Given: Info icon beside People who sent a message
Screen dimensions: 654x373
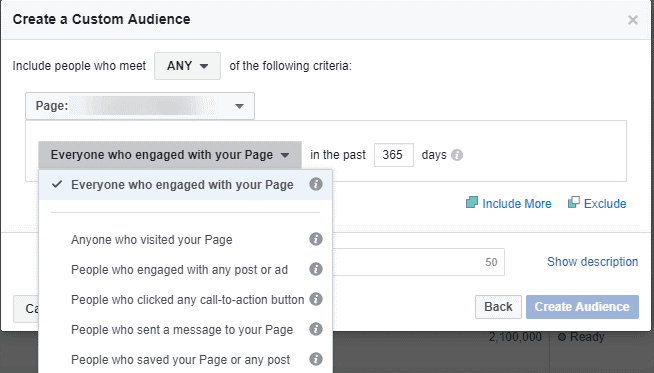Looking at the screenshot, I should point(316,329).
